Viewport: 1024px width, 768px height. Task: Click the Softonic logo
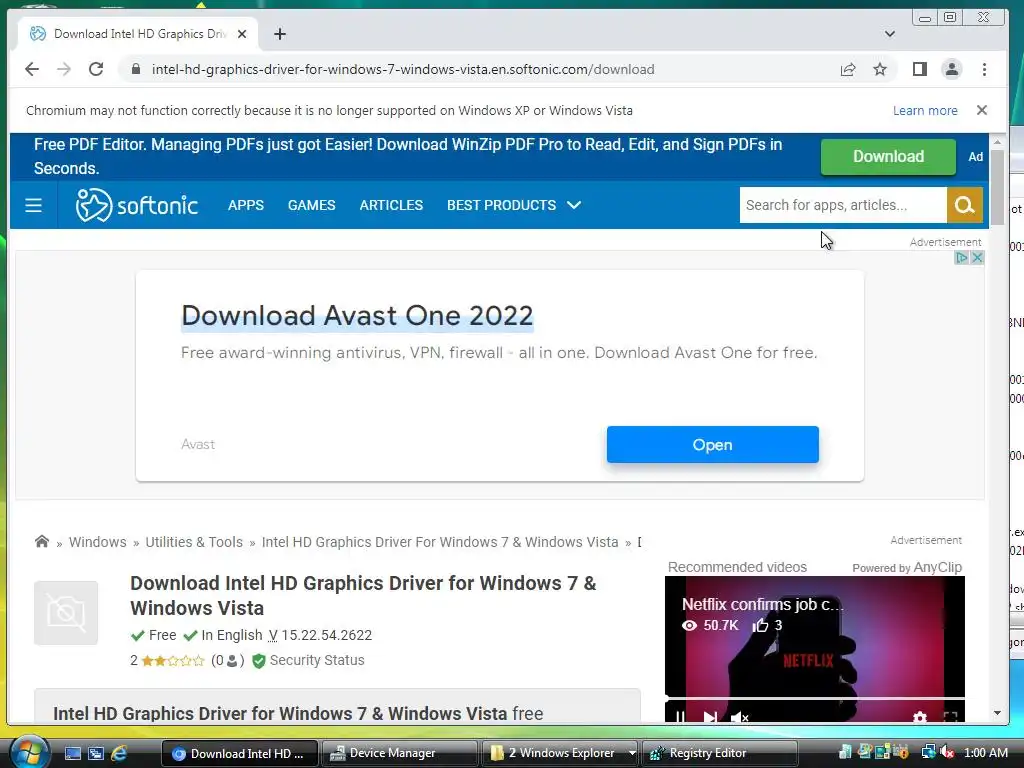tap(136, 205)
